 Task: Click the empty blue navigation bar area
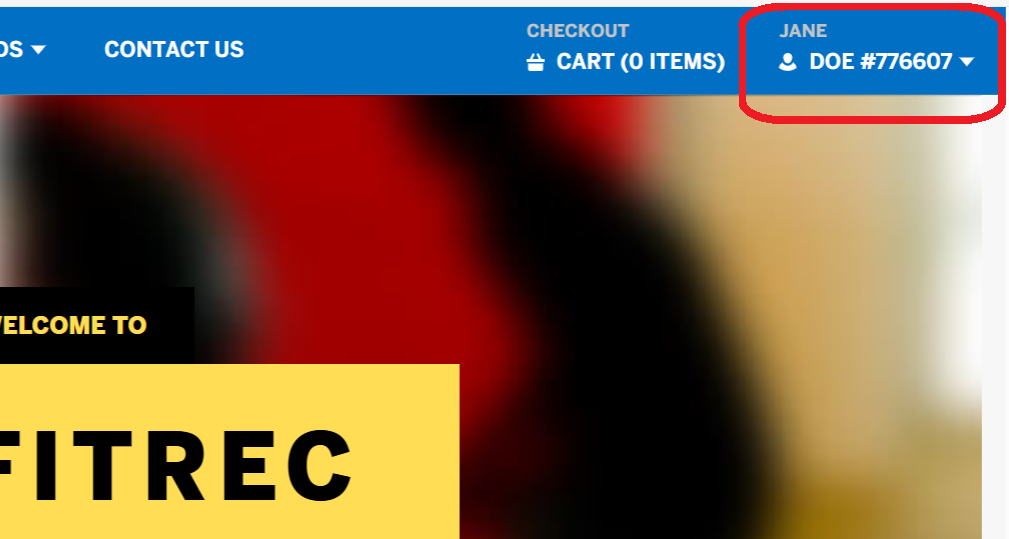tap(386, 50)
